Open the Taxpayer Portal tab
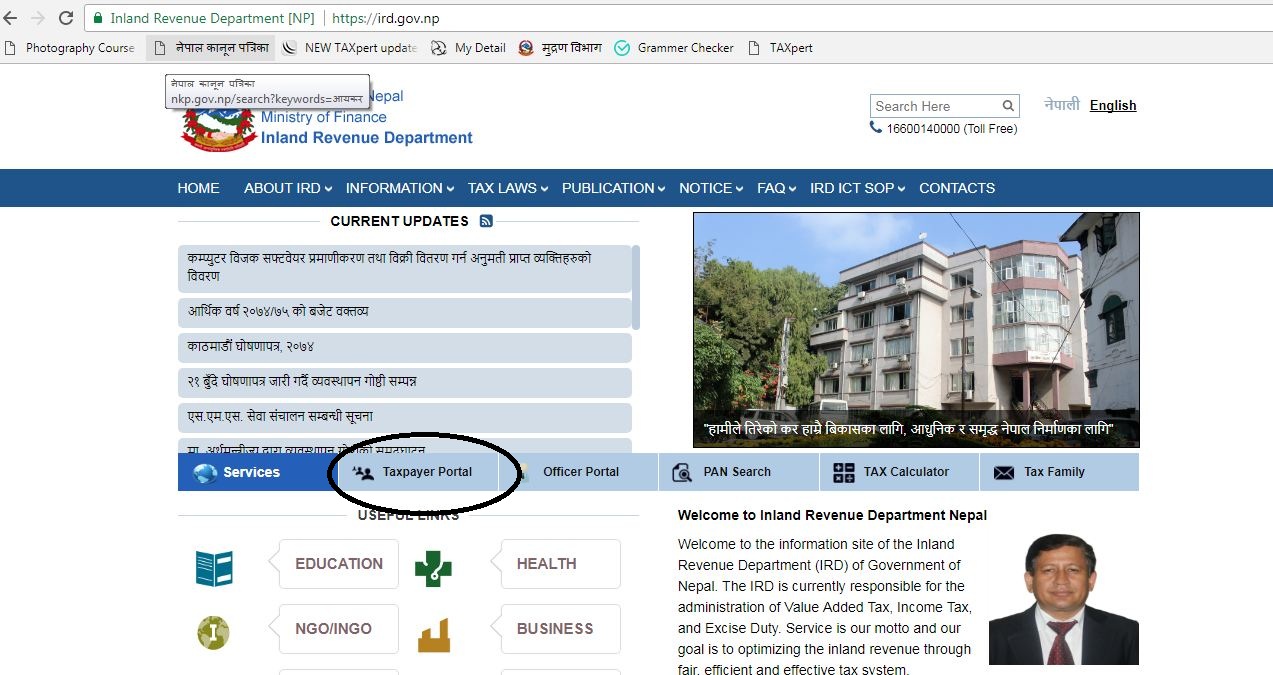This screenshot has width=1273, height=675. tap(418, 472)
